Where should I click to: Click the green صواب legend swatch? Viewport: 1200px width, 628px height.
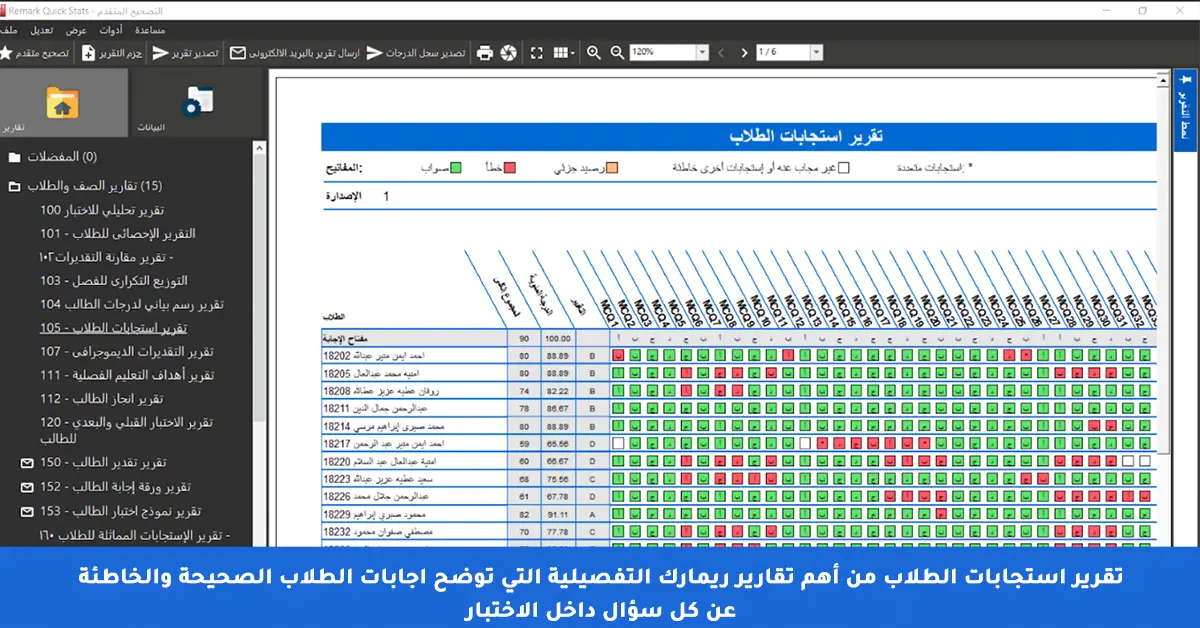coord(456,166)
